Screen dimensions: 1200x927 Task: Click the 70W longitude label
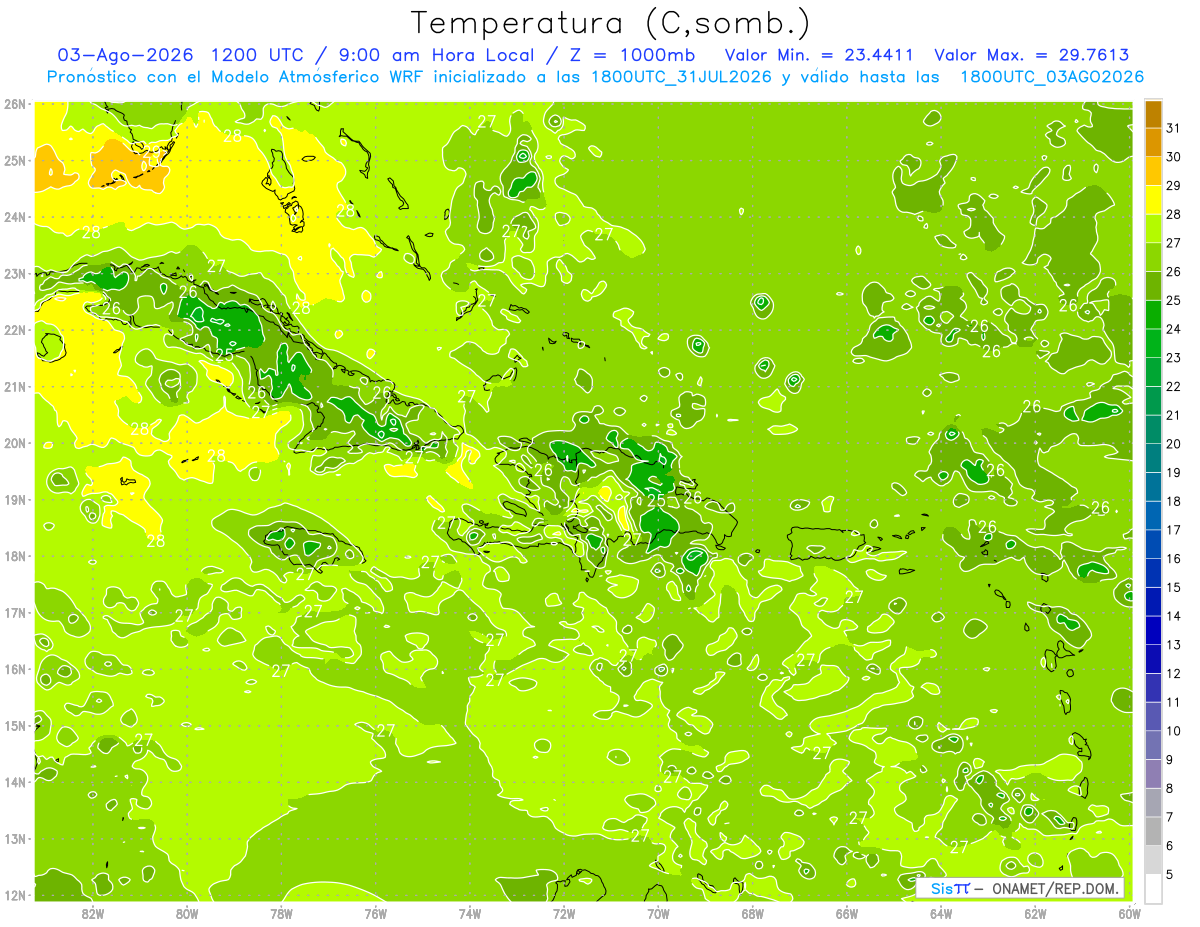click(658, 913)
